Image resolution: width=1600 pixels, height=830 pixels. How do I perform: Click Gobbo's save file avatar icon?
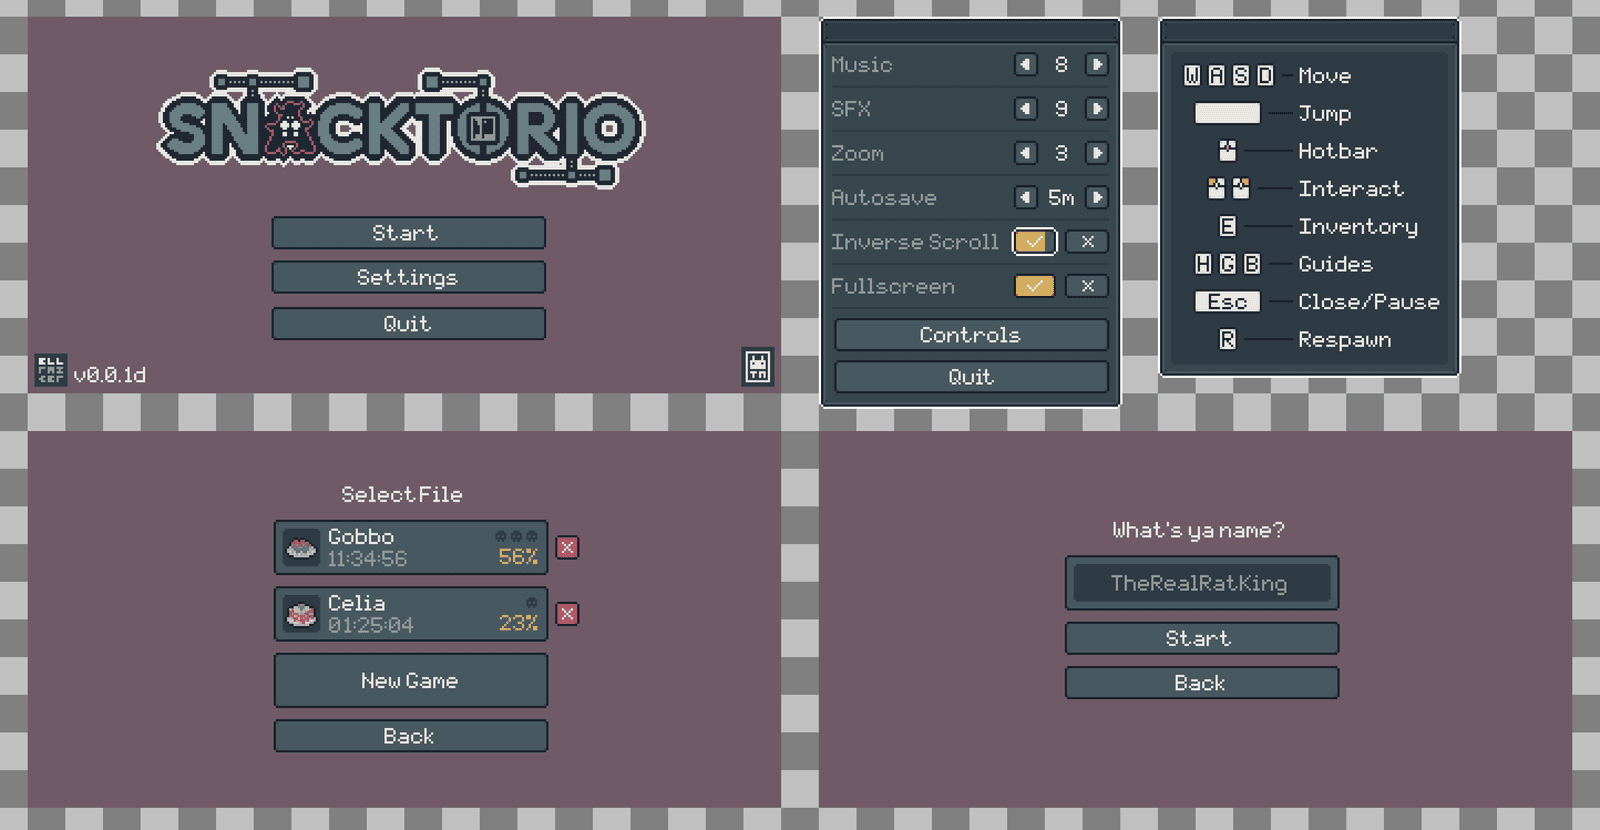(301, 548)
